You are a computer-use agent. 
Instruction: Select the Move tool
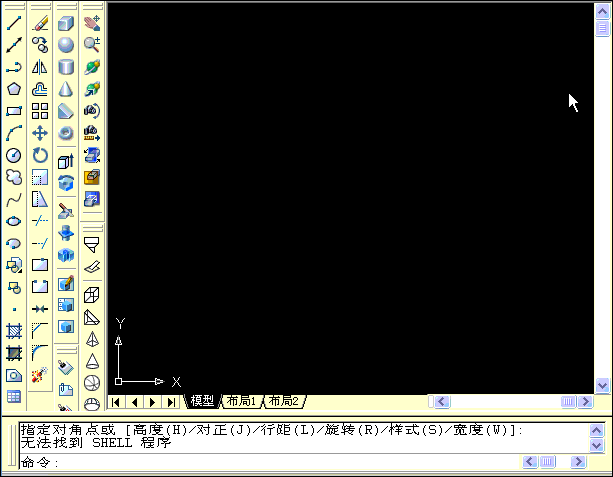(40, 133)
